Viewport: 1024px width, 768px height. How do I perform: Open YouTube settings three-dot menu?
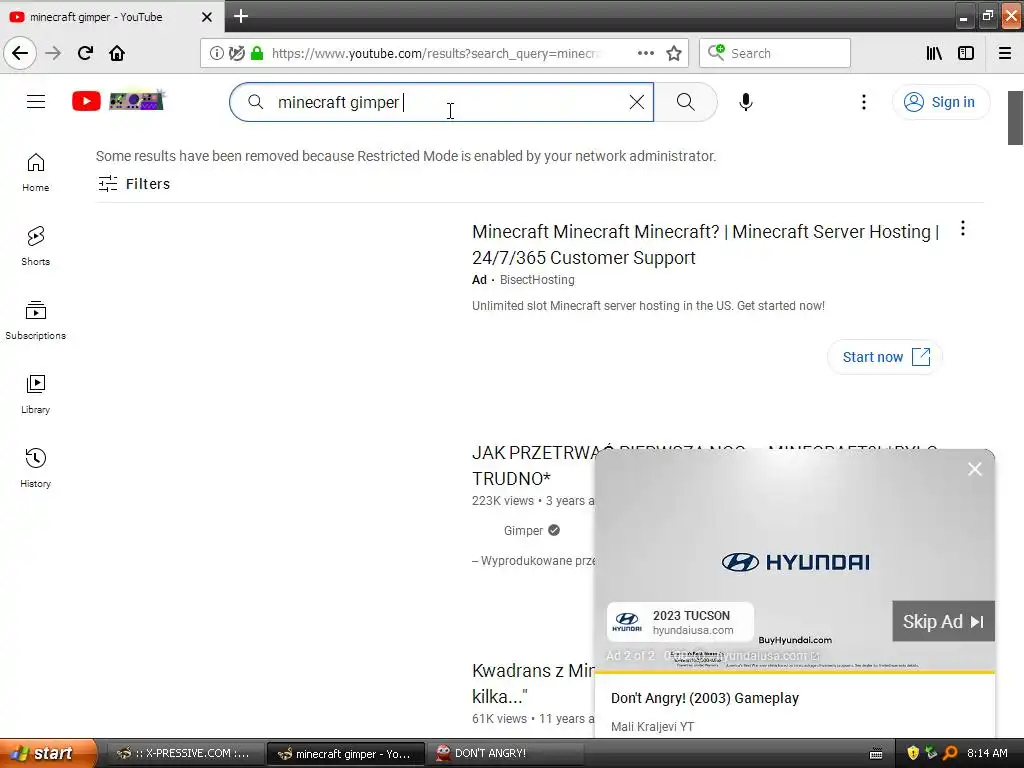[863, 102]
